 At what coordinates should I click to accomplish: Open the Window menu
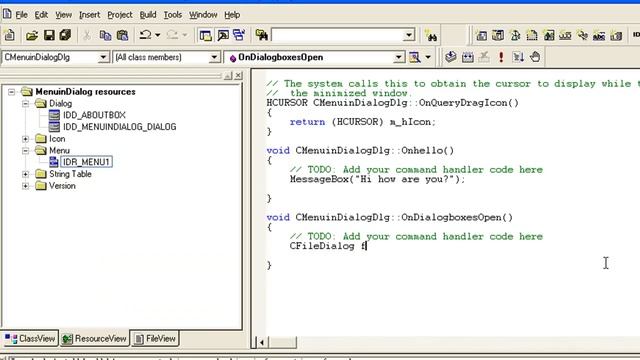tap(203, 15)
